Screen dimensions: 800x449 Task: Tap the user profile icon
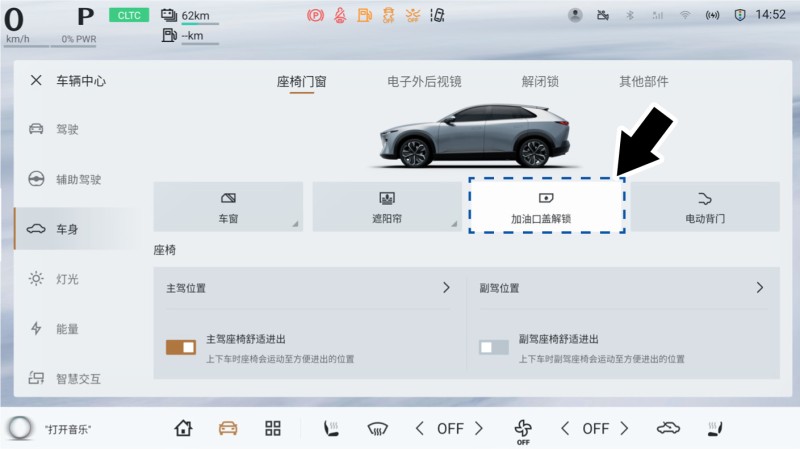(575, 15)
